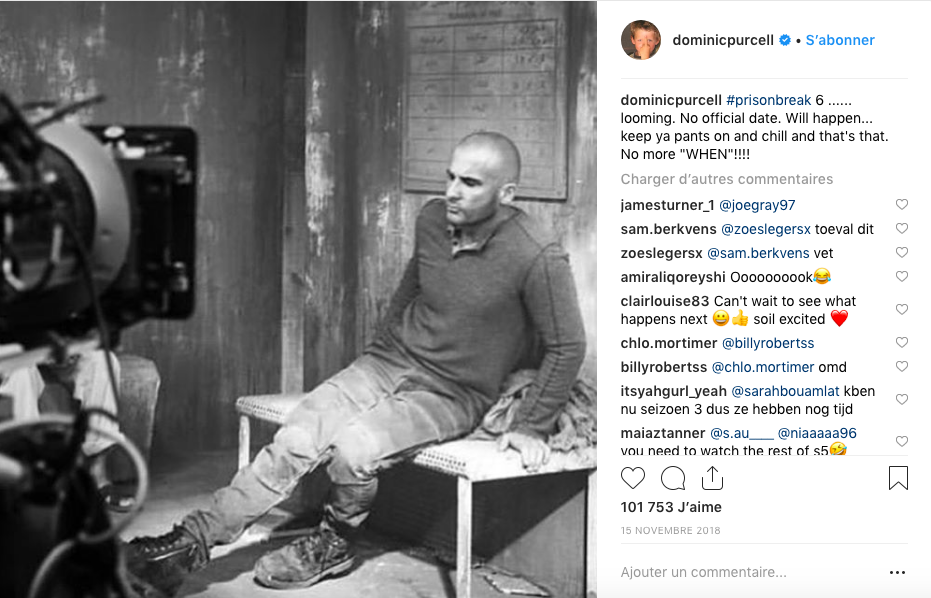Open more options ellipsis menu
Screen dimensions: 931x598
click(x=897, y=572)
